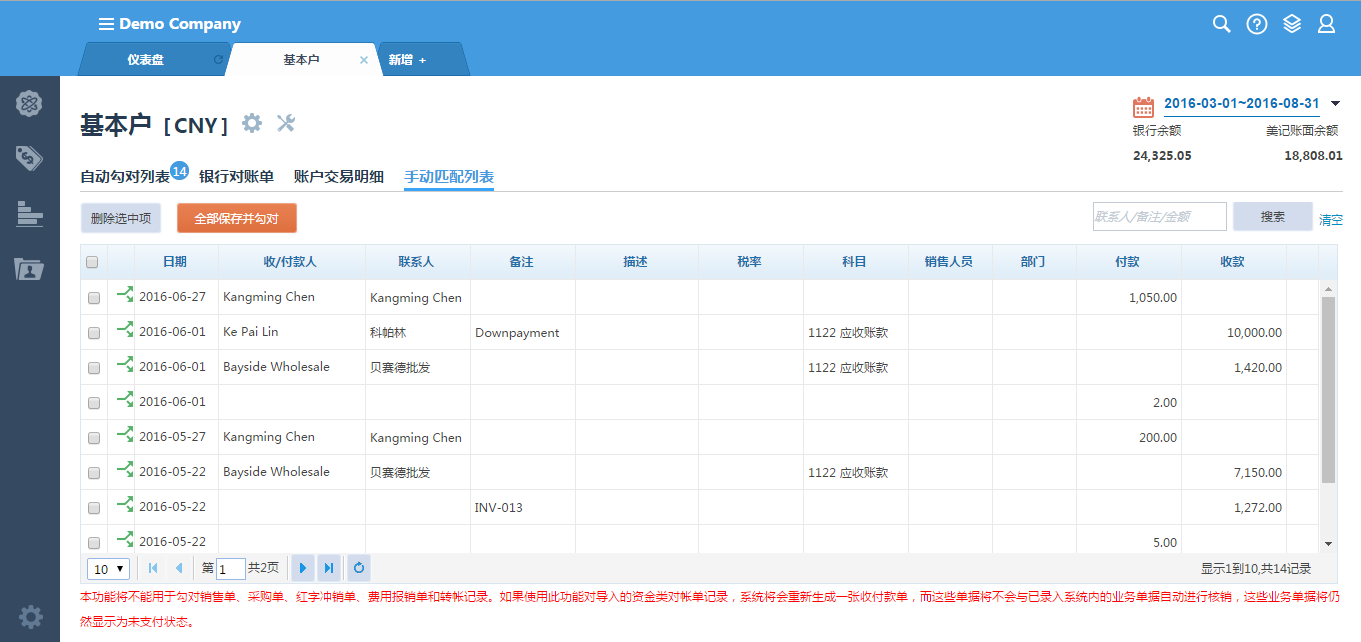This screenshot has width=1361, height=642.
Task: Open the page size dropdown showing 10
Action: point(109,569)
